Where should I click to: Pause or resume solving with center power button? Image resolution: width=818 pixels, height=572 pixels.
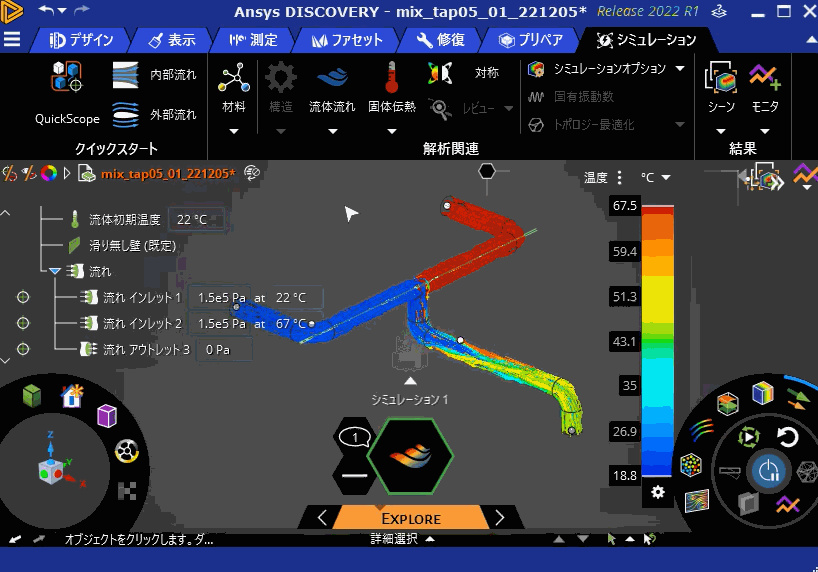[x=768, y=471]
